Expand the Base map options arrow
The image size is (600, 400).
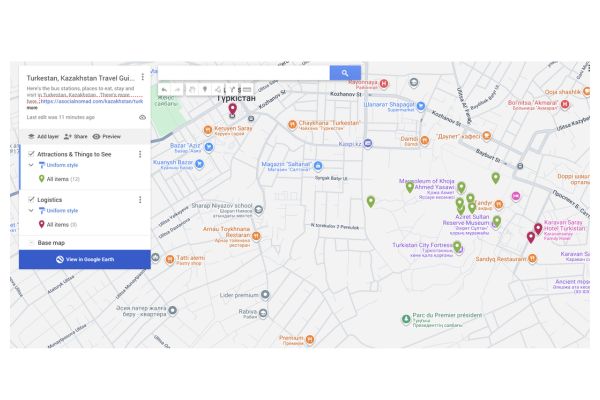(31, 243)
